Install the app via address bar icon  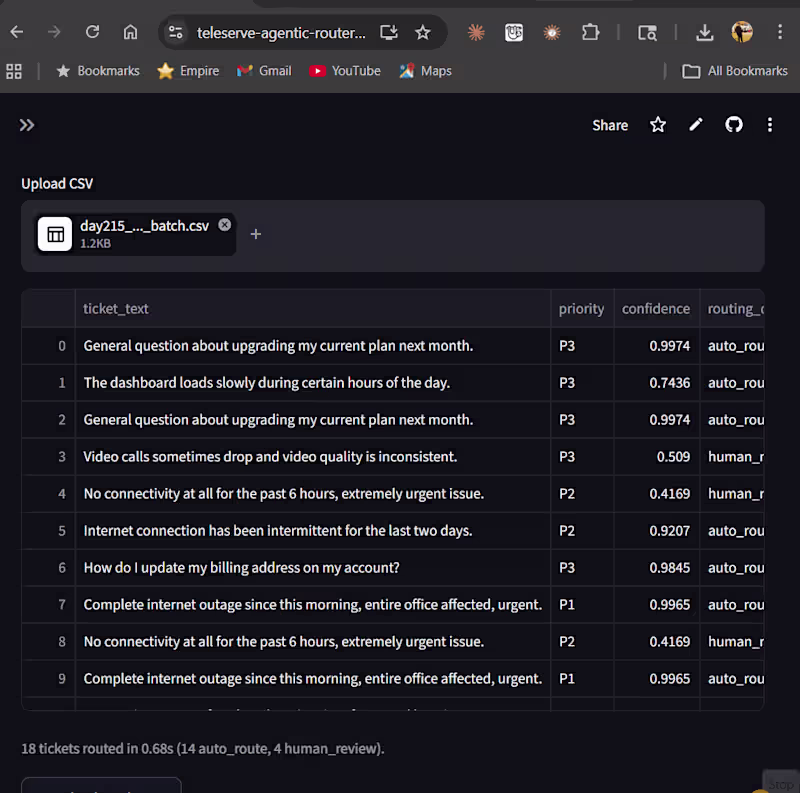point(389,33)
